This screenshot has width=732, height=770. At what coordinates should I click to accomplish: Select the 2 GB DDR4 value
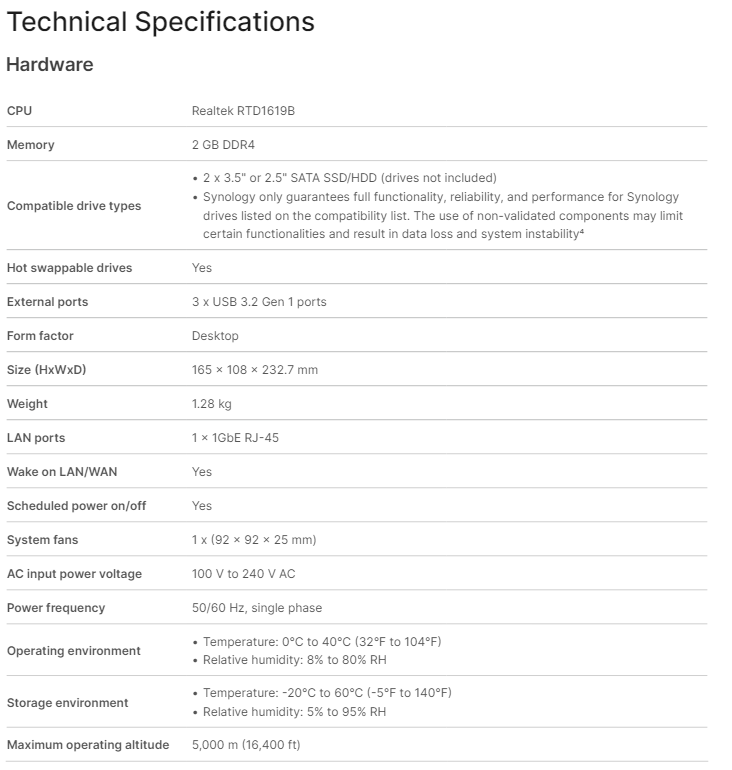(x=223, y=145)
